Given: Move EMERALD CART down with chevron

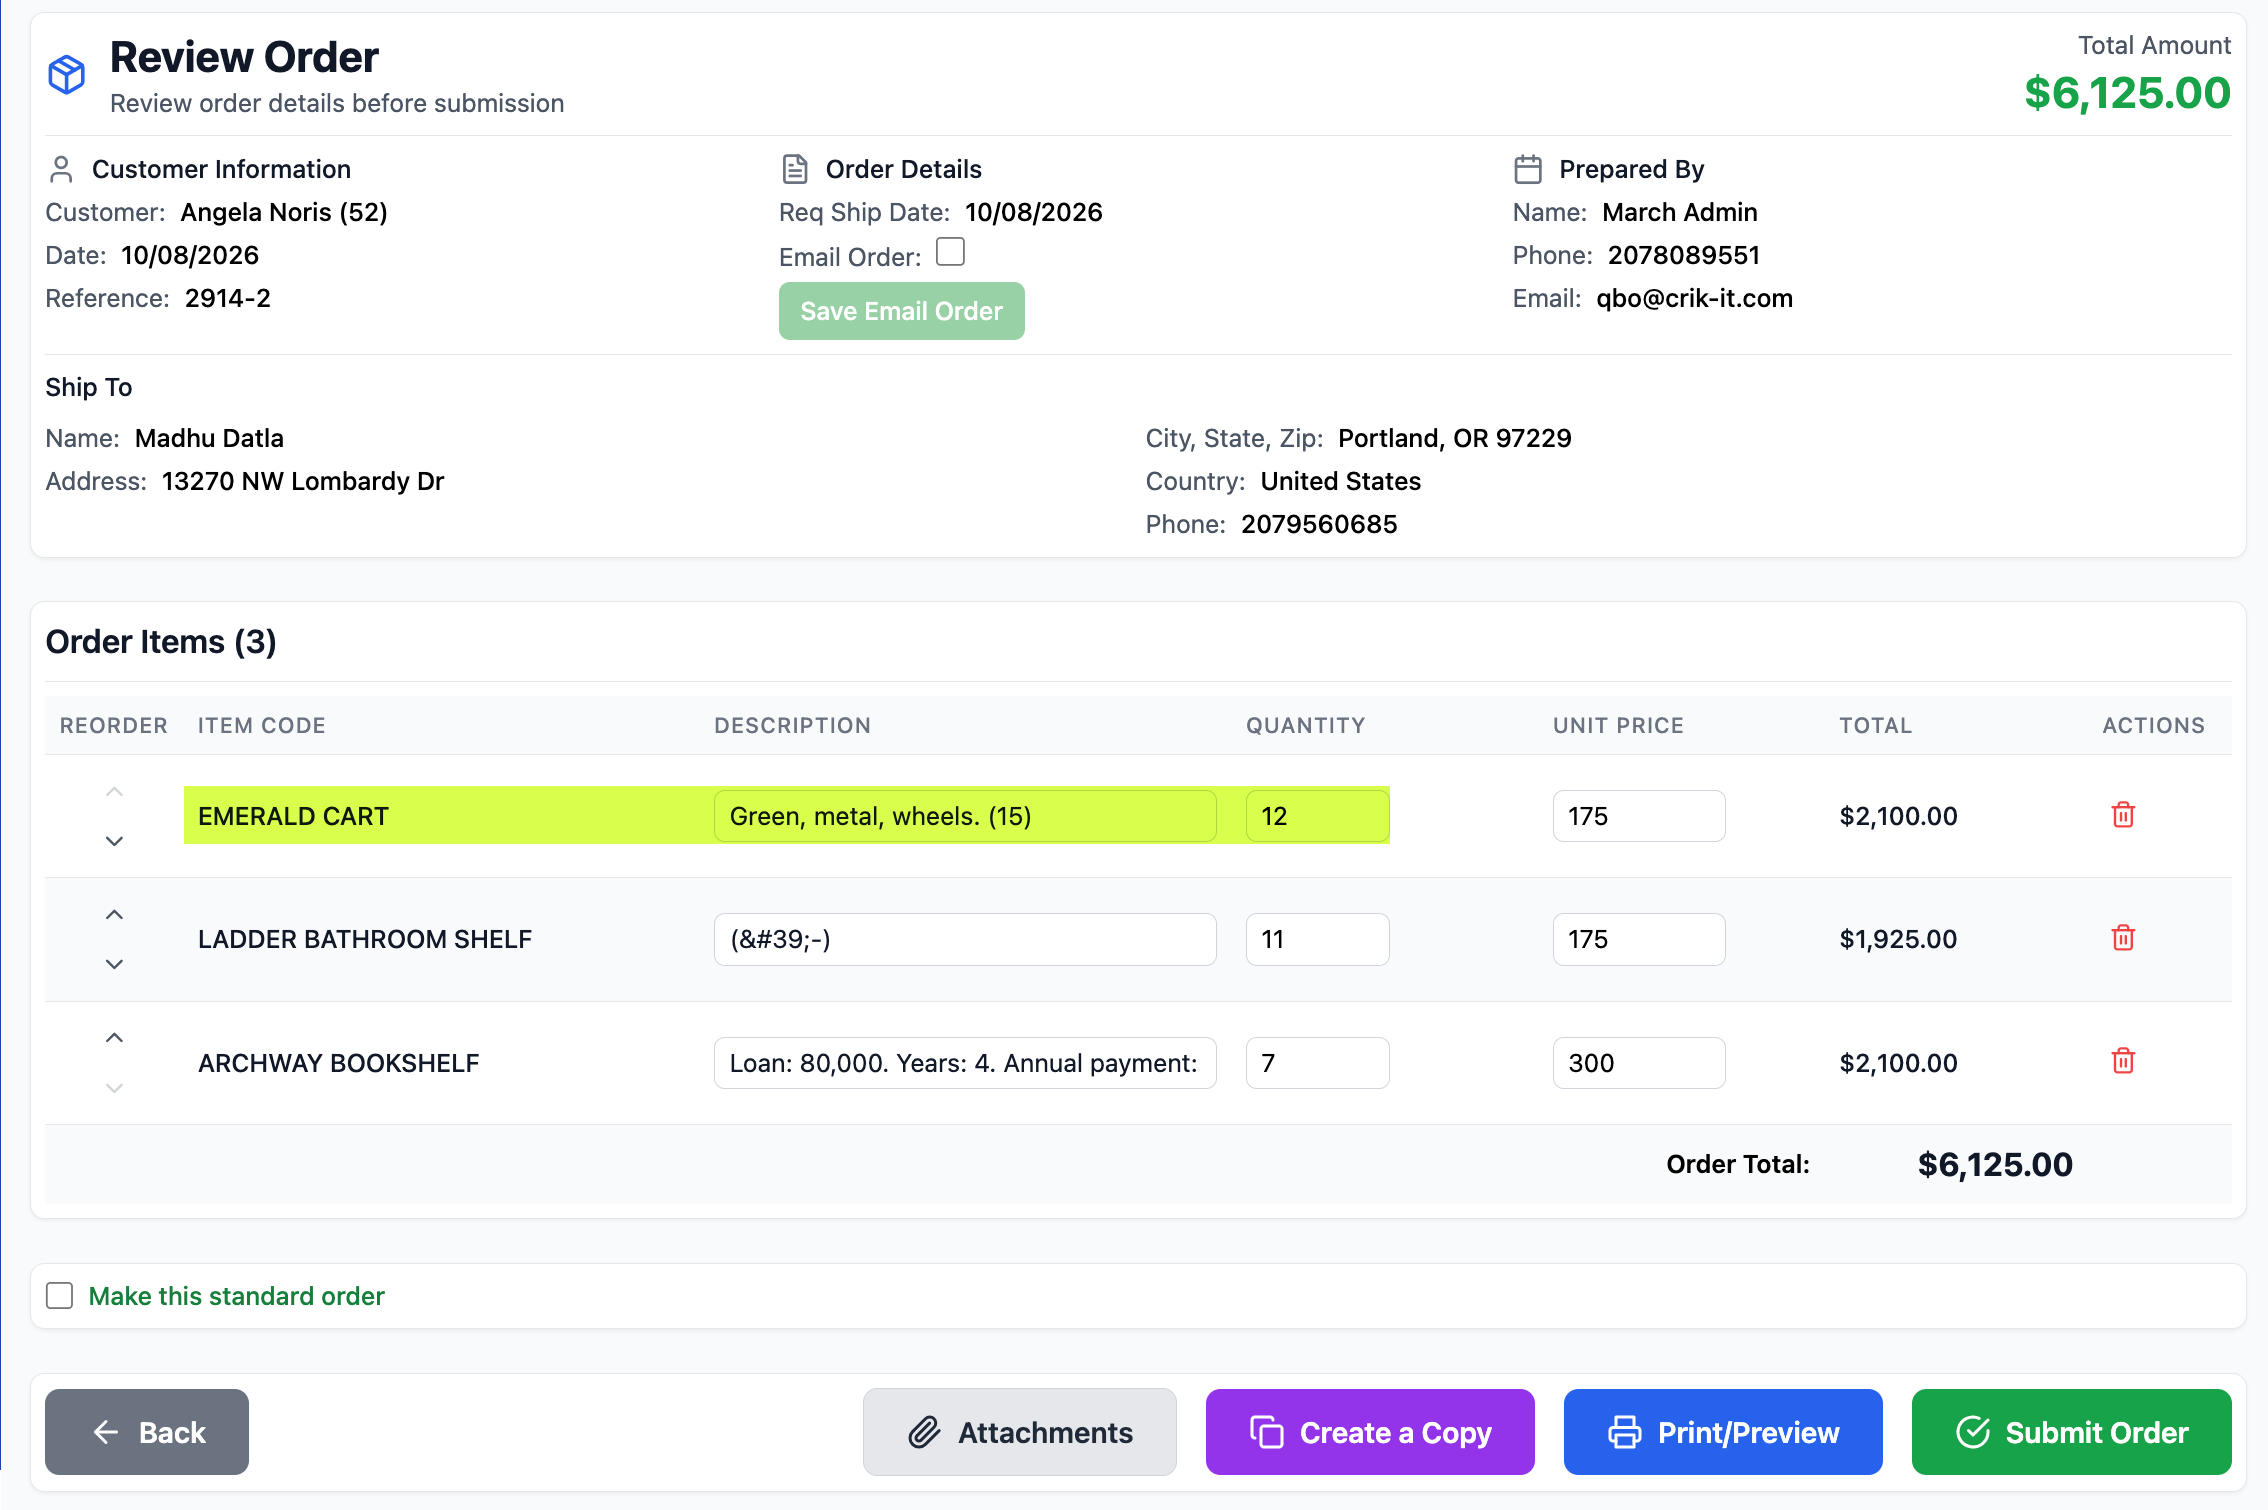Looking at the screenshot, I should coord(115,841).
